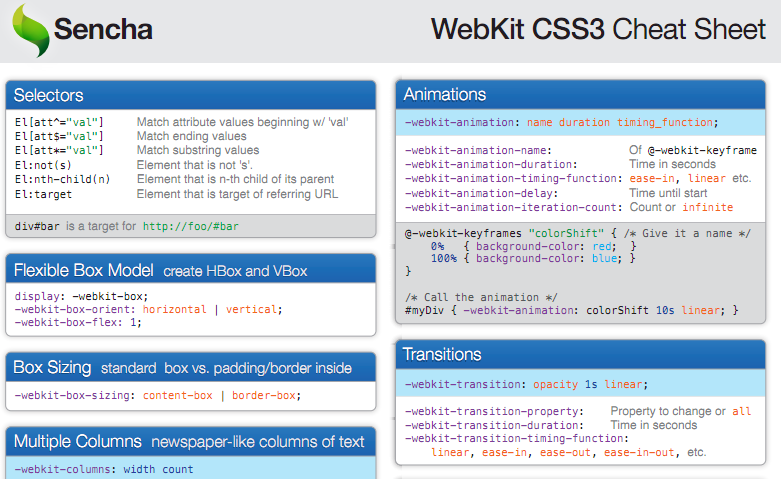Click '-webkit-columns: width count' line
Image resolution: width=781 pixels, height=479 pixels.
pos(104,469)
